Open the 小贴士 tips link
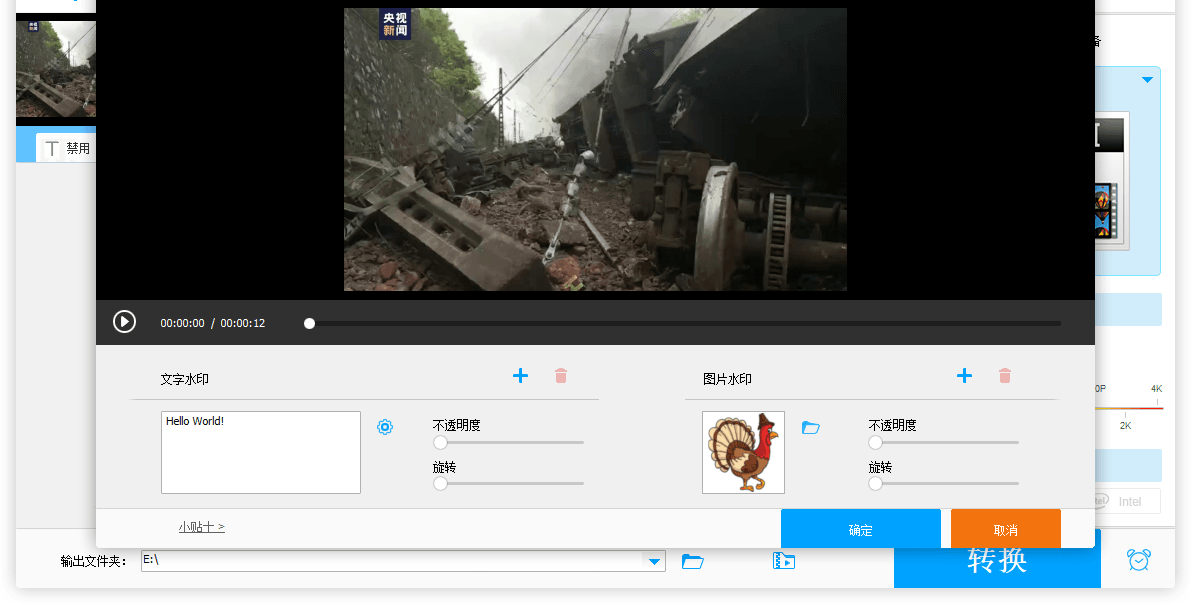This screenshot has height=605, width=1192. point(201,527)
